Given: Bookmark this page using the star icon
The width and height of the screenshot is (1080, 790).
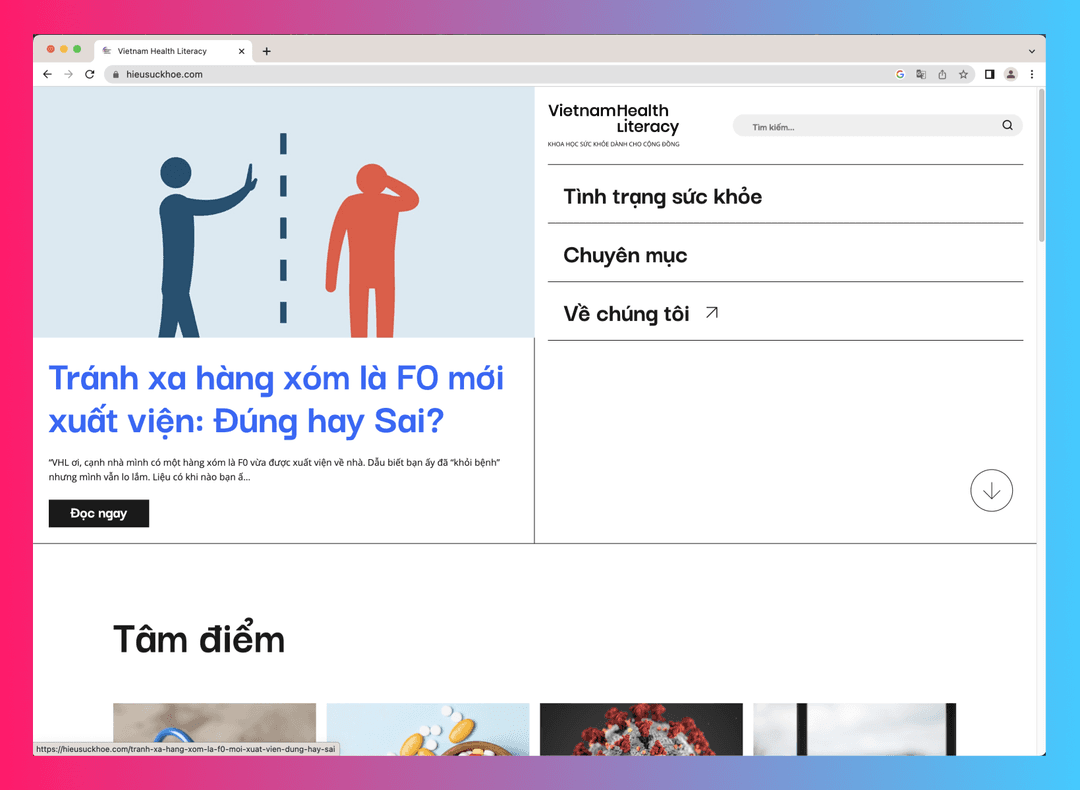Looking at the screenshot, I should click(x=962, y=74).
